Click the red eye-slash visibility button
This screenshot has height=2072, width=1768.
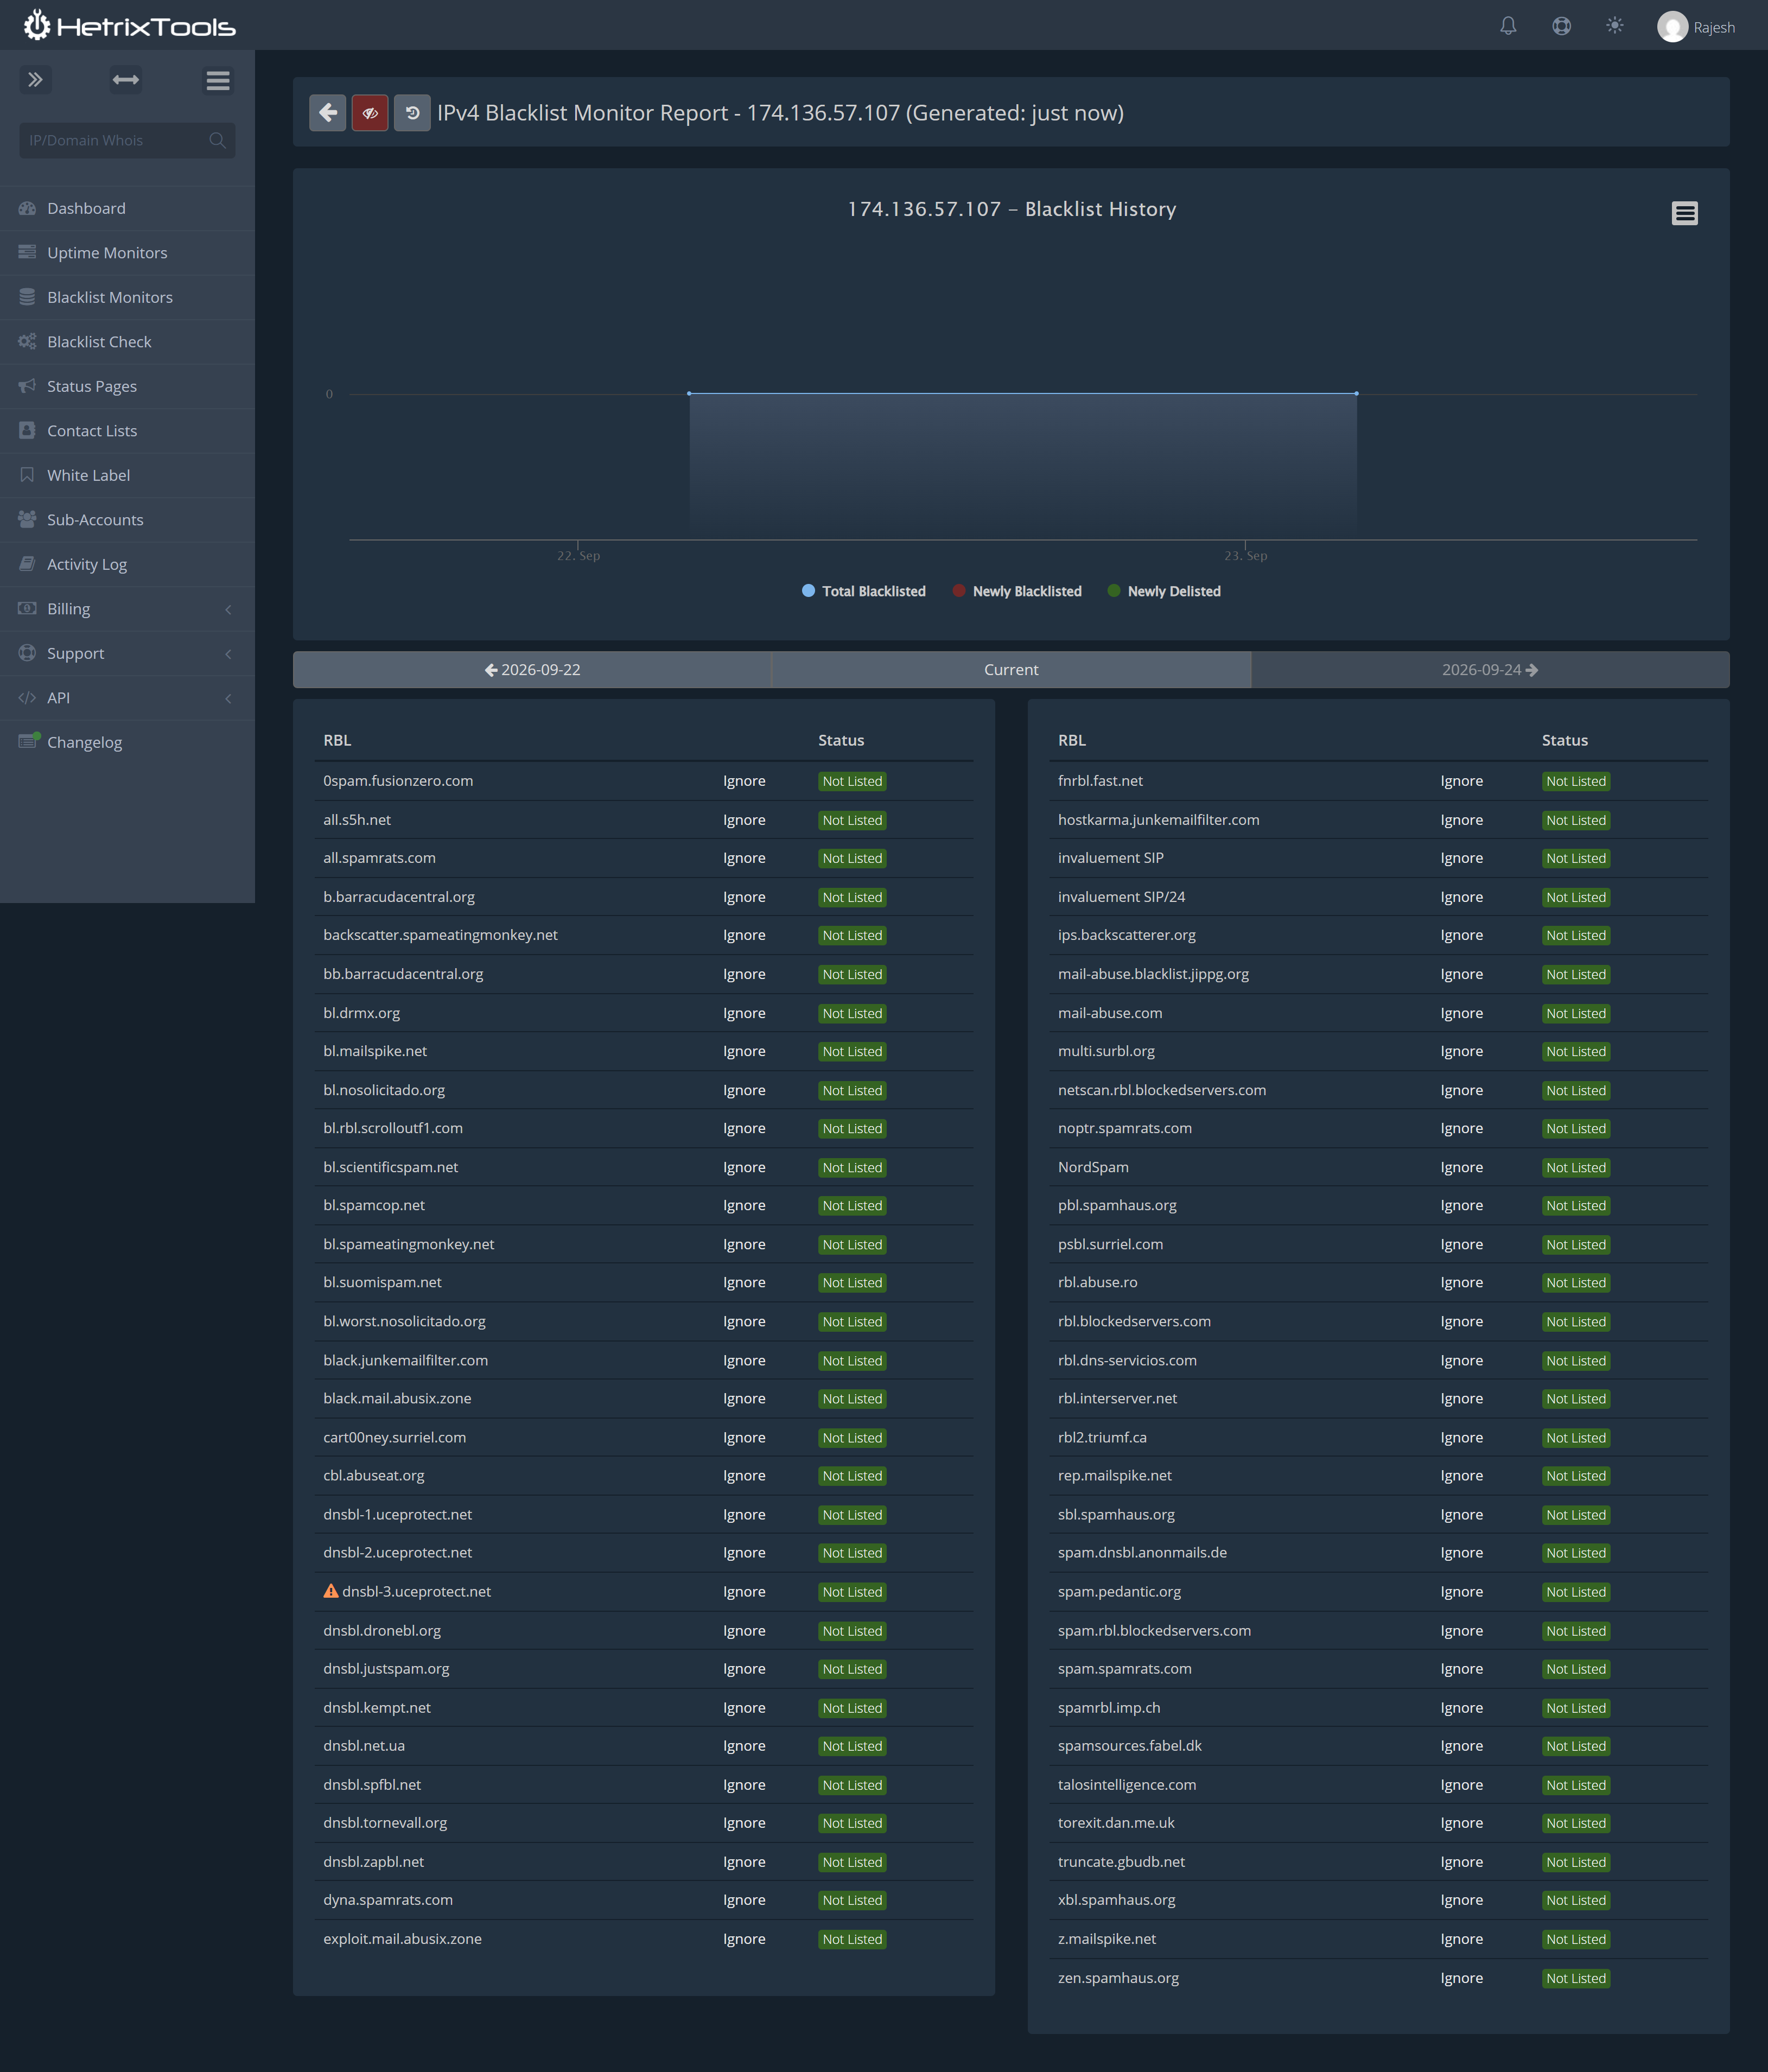(x=370, y=113)
